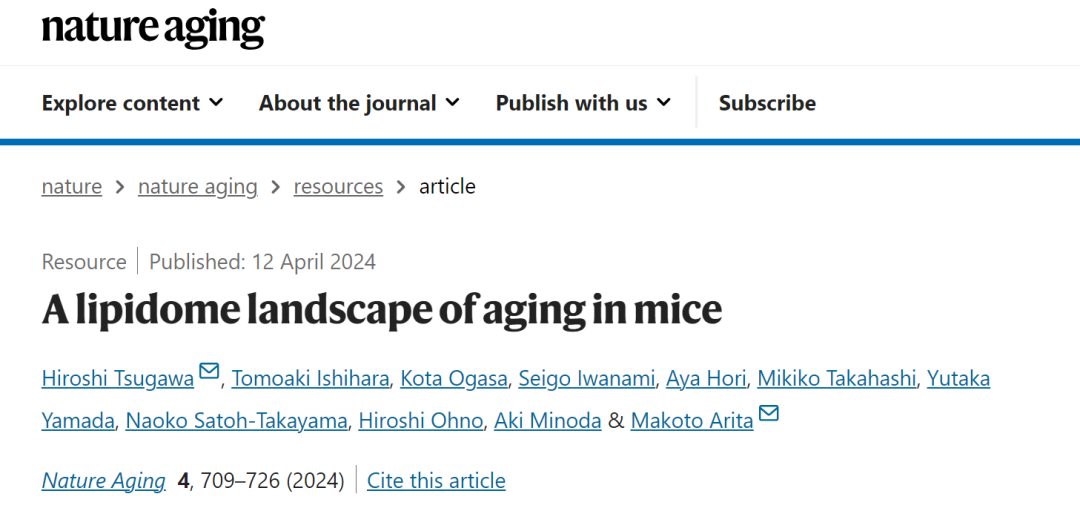This screenshot has width=1080, height=511.
Task: Click the nature aging logo
Action: 153,30
